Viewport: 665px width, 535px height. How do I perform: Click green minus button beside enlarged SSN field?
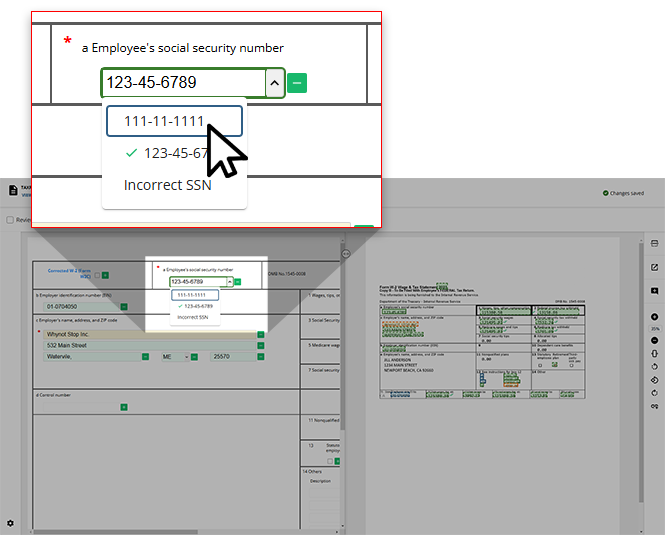(x=297, y=83)
